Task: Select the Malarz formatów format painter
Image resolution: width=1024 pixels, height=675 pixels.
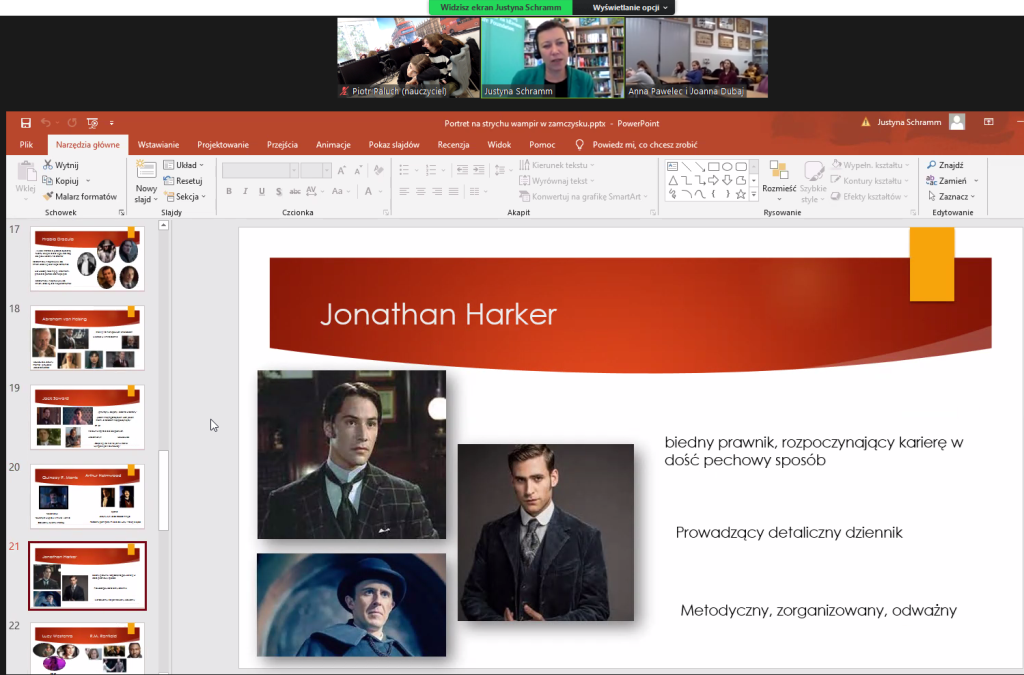Action: pos(80,197)
